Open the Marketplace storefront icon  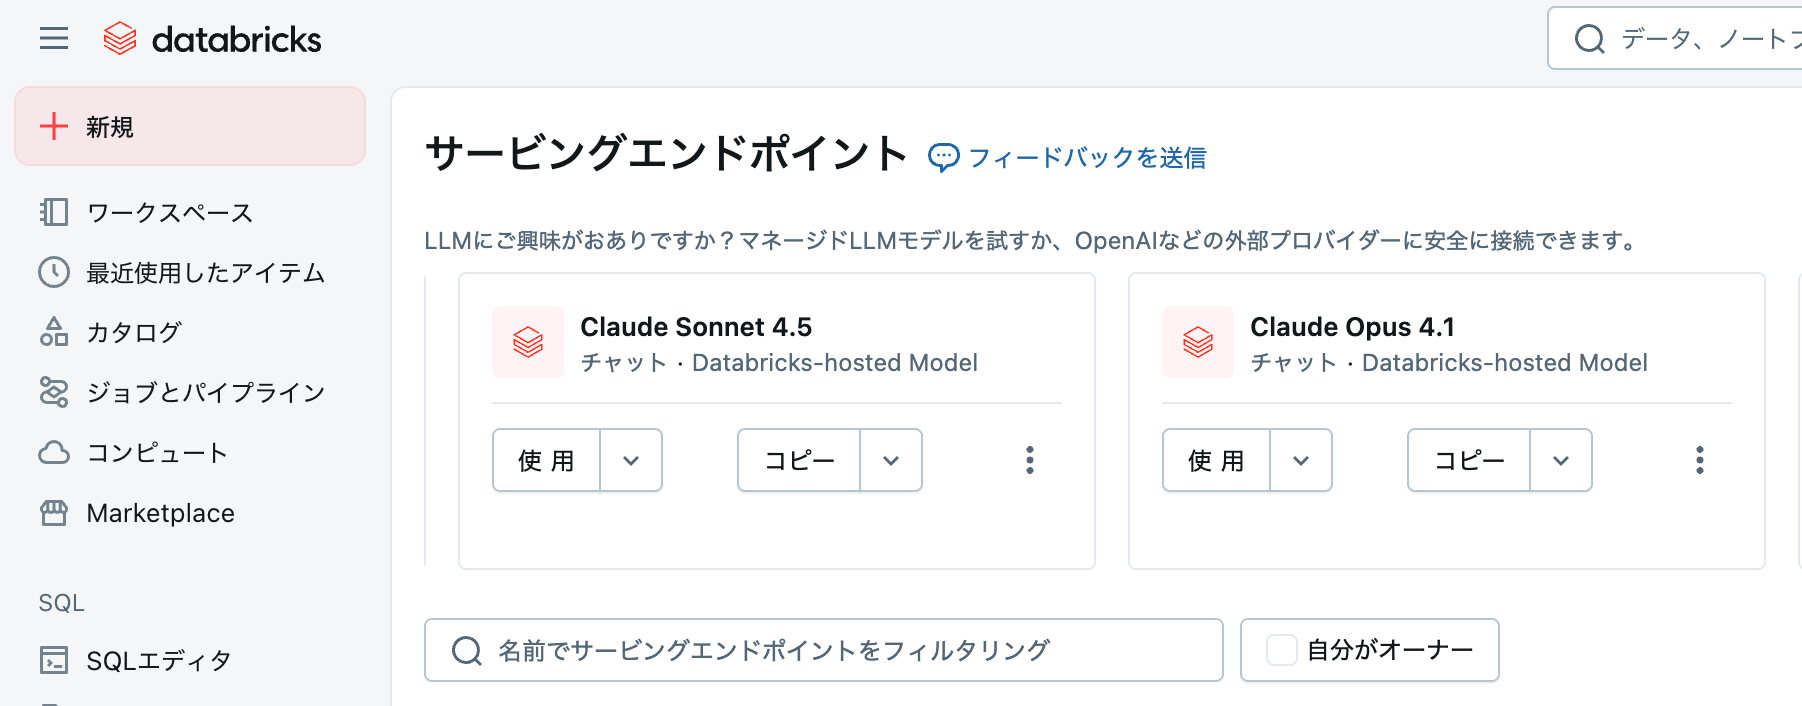(54, 513)
